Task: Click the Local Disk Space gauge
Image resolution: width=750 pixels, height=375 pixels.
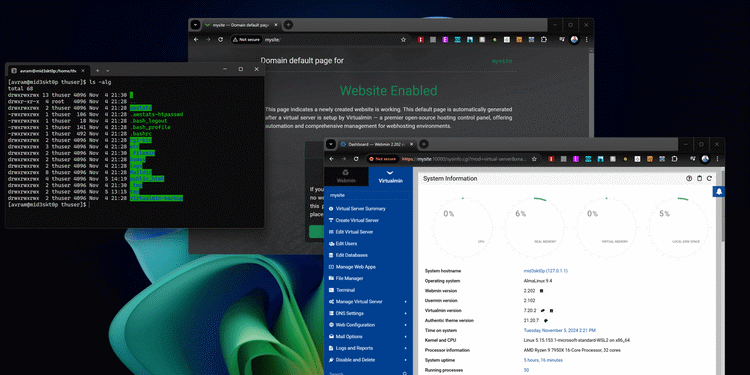Action: (678, 227)
